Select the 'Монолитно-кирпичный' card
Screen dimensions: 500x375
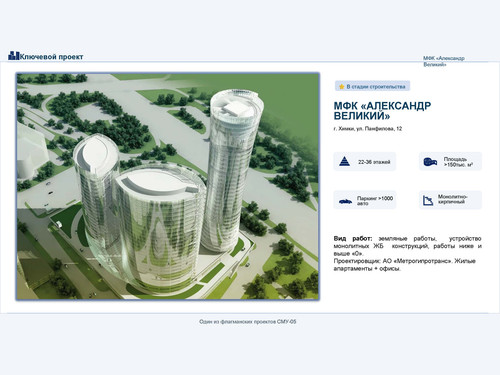(450, 200)
